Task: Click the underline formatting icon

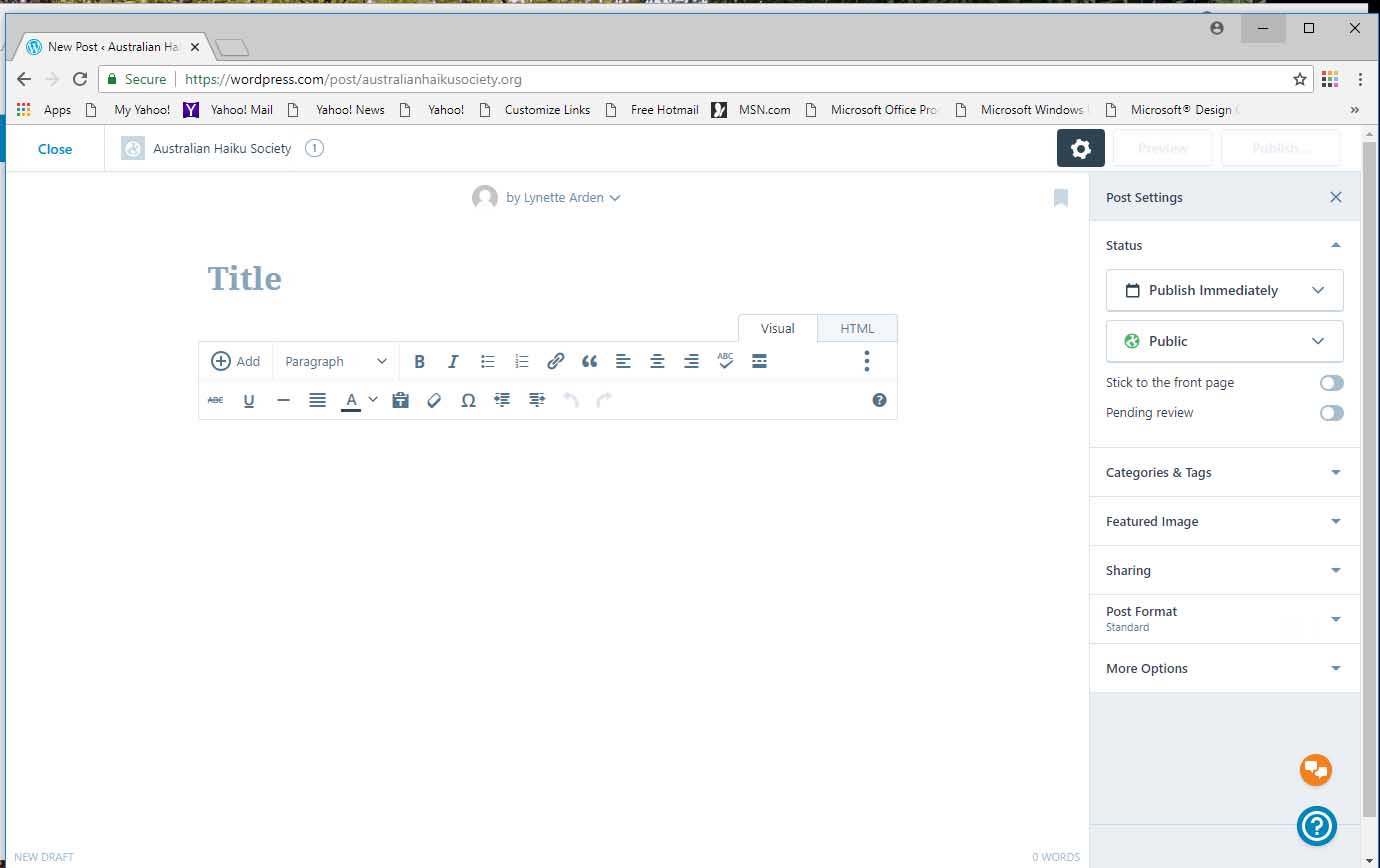Action: (x=249, y=401)
